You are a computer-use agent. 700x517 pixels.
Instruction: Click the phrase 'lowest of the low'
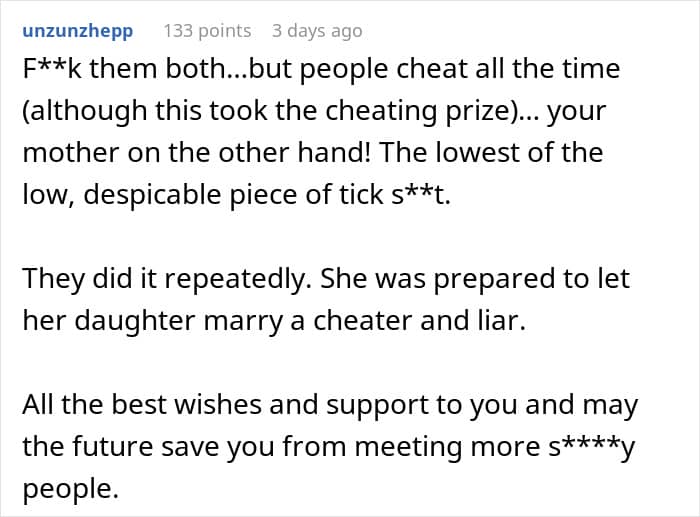tap(490, 152)
